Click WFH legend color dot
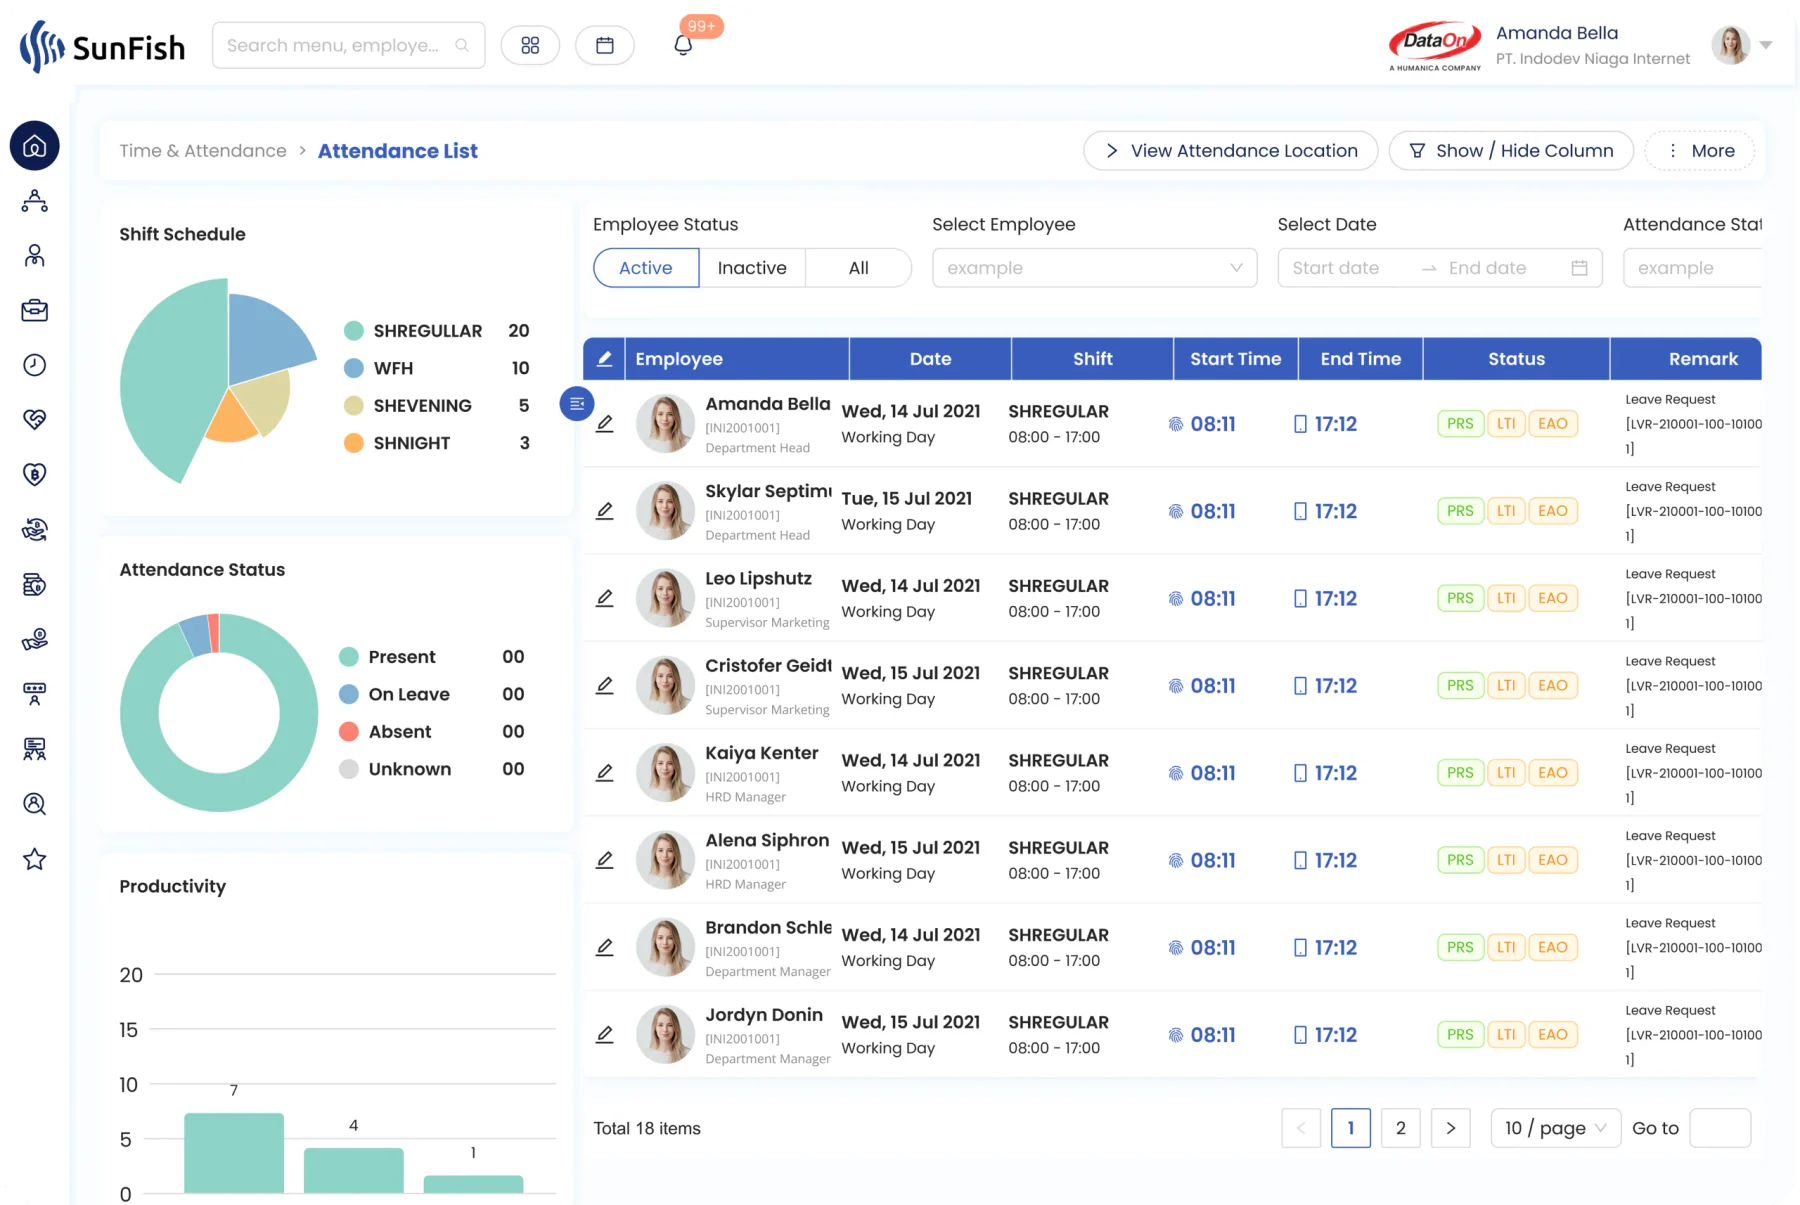The height and width of the screenshot is (1205, 1800). [x=354, y=368]
